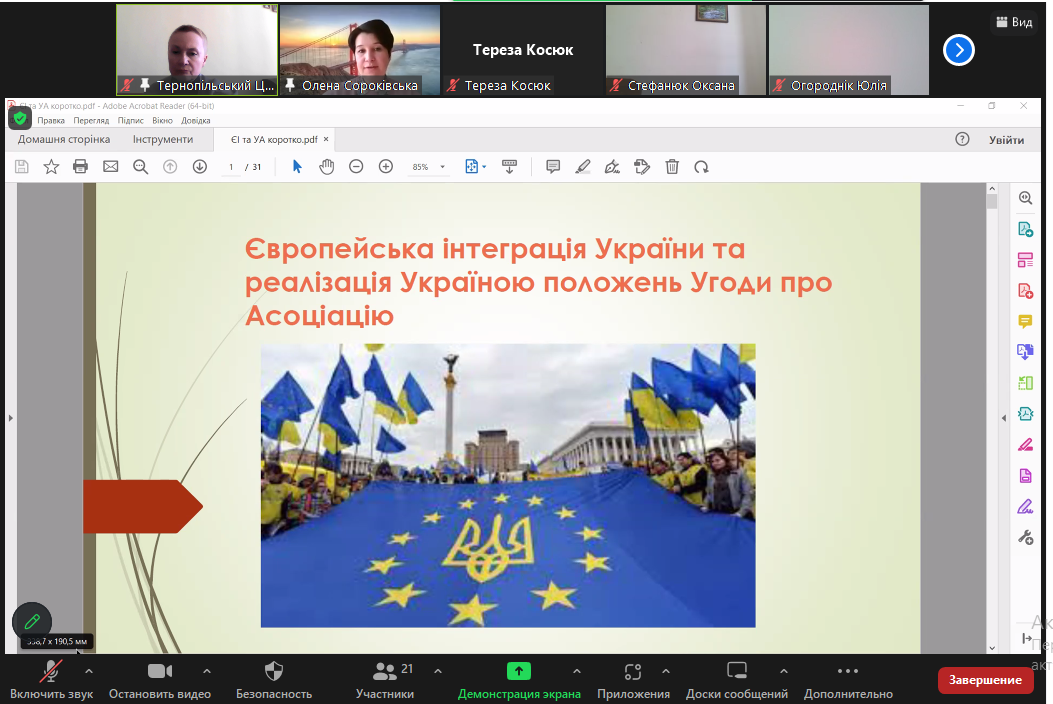Collapse the right tools pane arrow

pos(1004,418)
